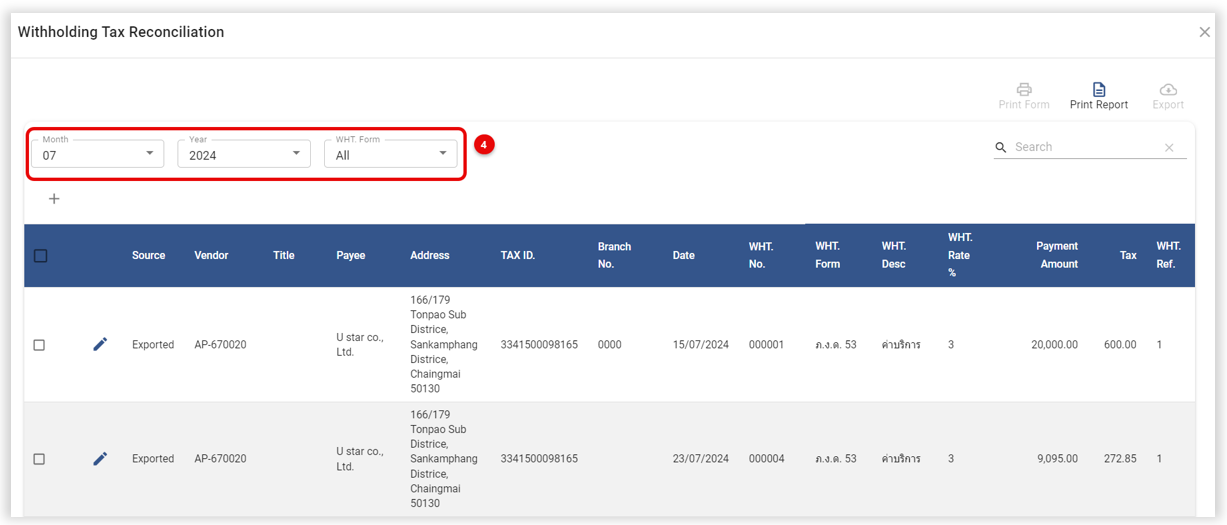Expand the Year dropdown showing 2024
1227x525 pixels.
tap(244, 154)
